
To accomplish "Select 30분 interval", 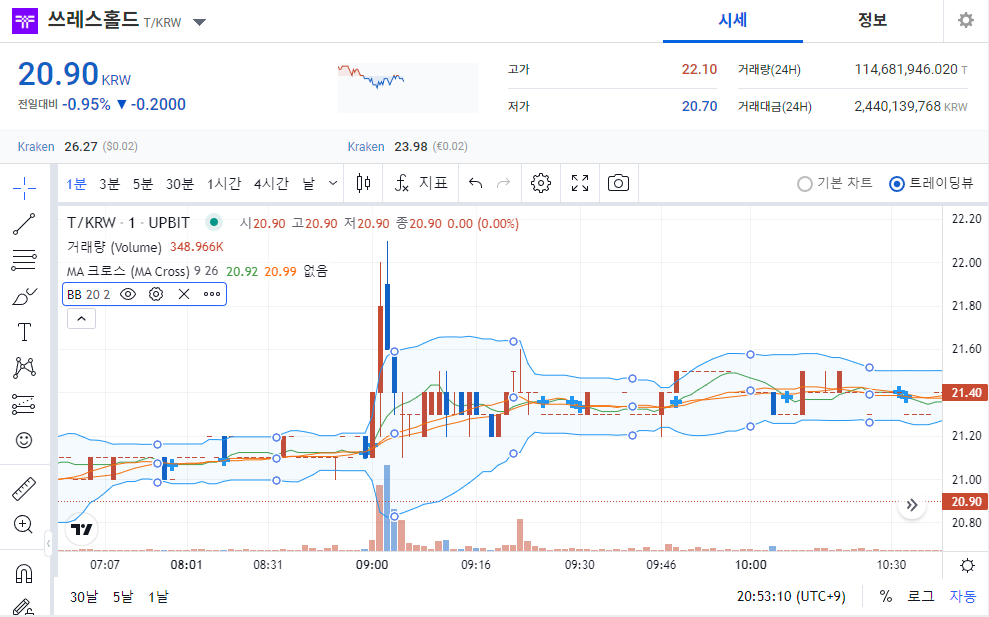I will tap(180, 184).
